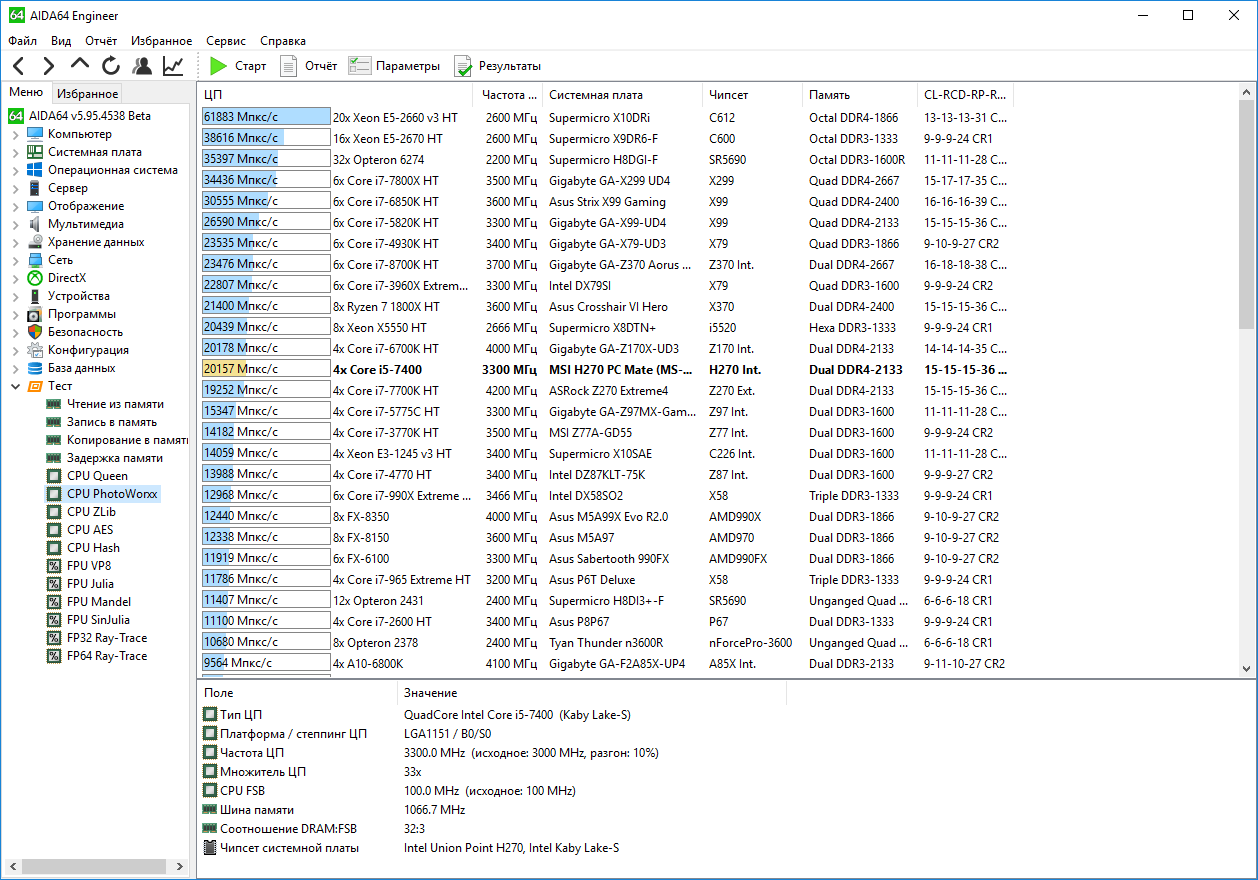1258x880 pixels.
Task: Sort by the ЦП column header
Action: click(x=336, y=95)
